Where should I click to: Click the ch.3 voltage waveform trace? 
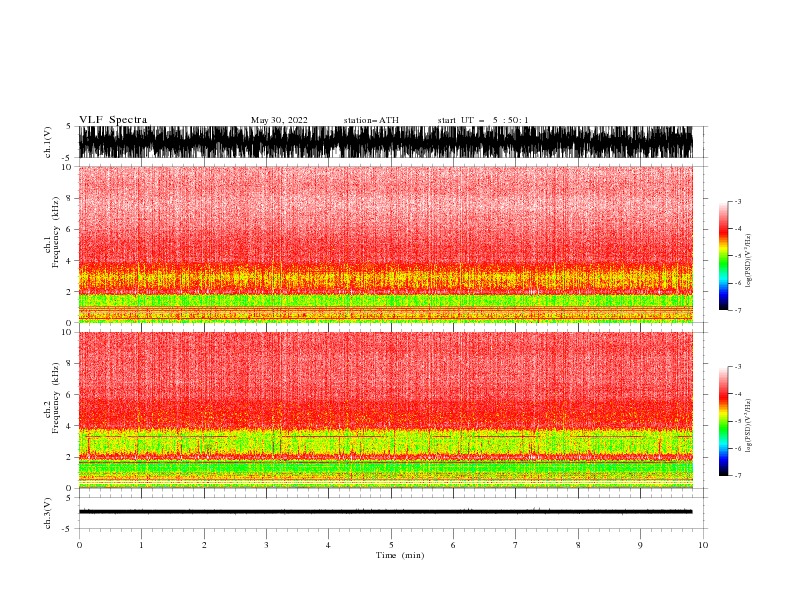coord(385,512)
